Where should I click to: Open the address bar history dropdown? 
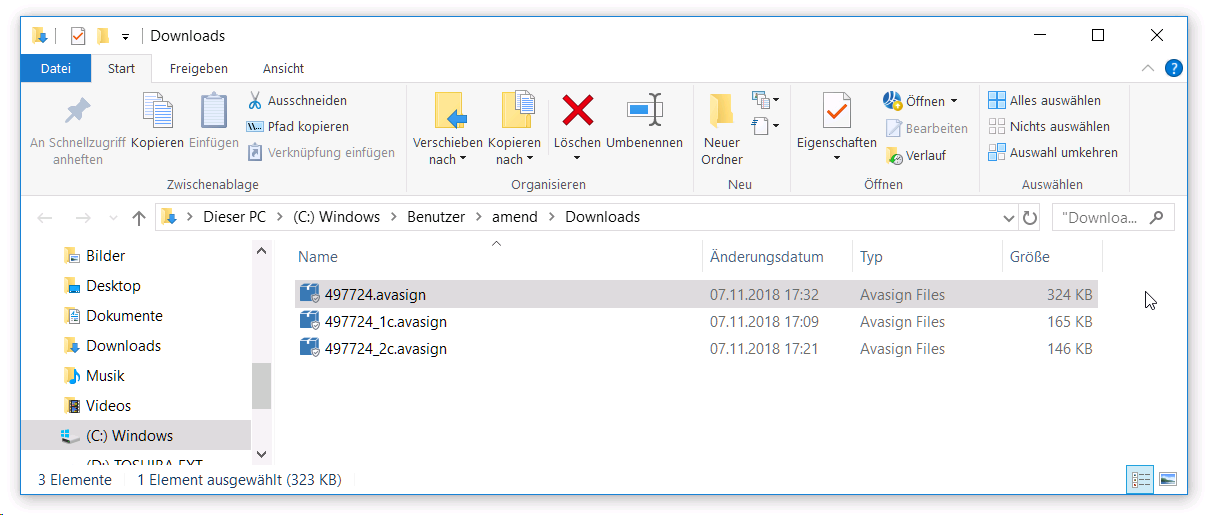pyautogui.click(x=1008, y=217)
